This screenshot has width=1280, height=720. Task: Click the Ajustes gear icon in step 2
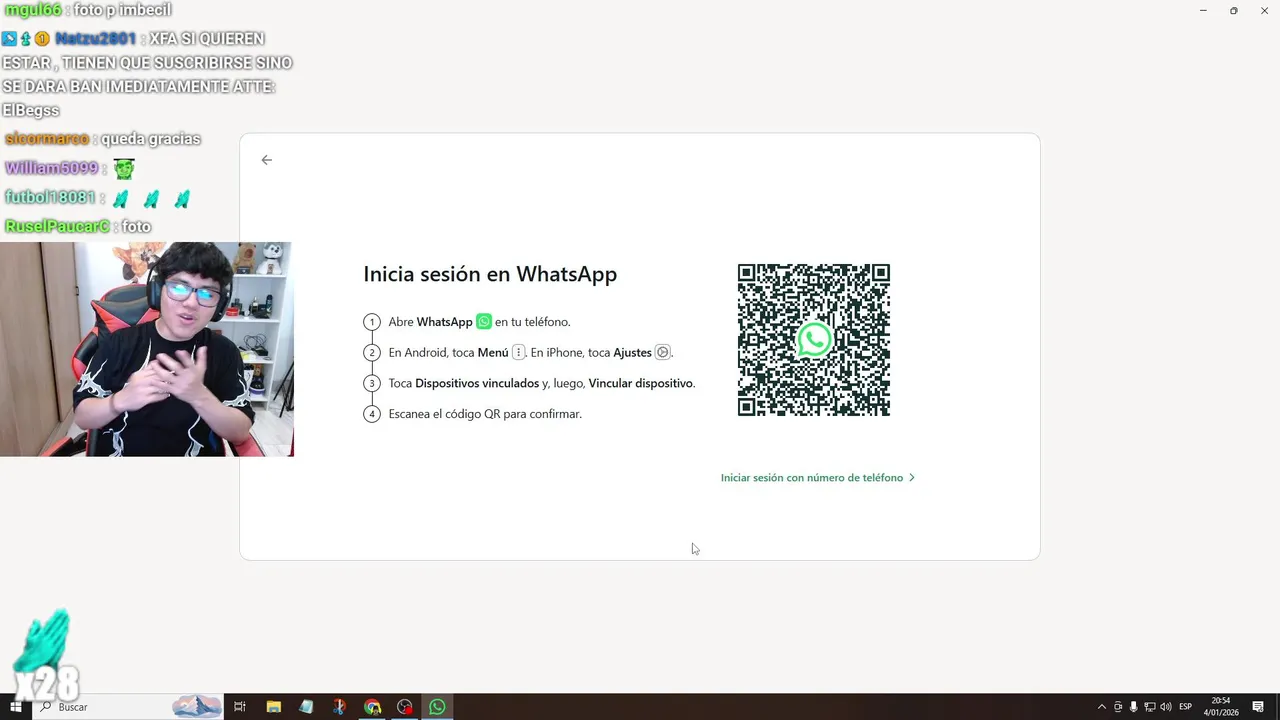pos(662,352)
